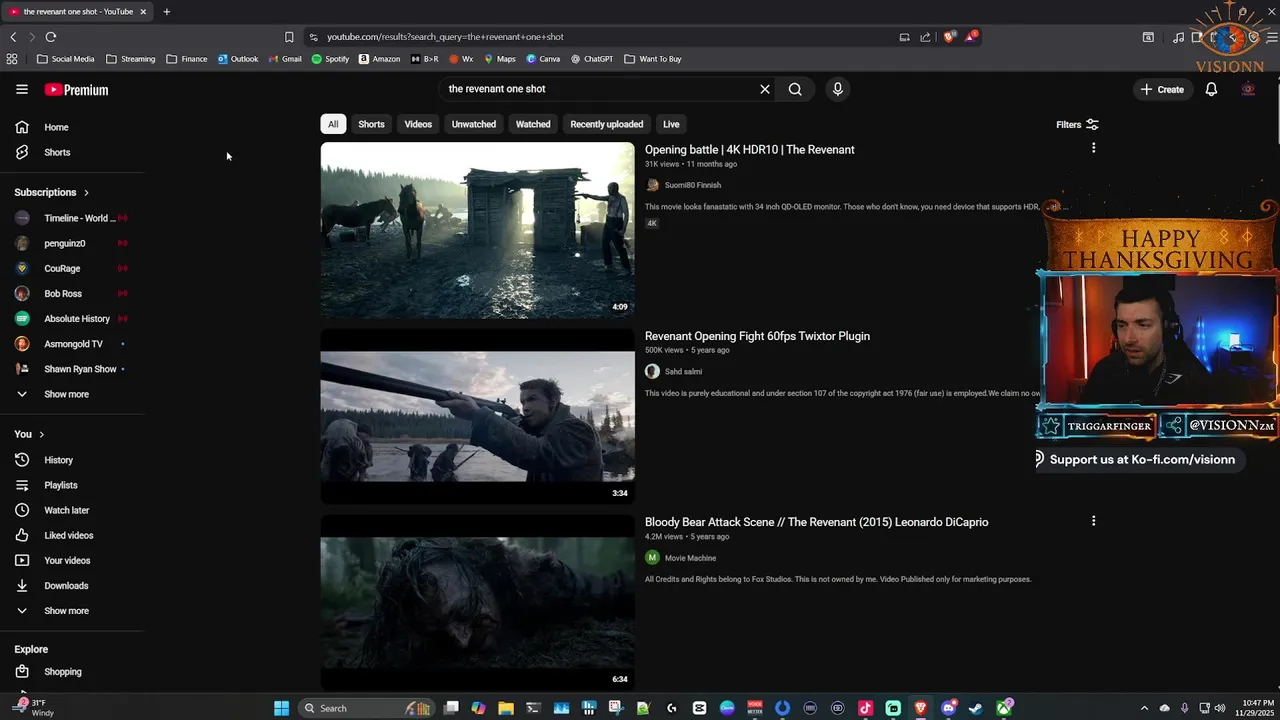Select the All filter chip

tap(333, 124)
